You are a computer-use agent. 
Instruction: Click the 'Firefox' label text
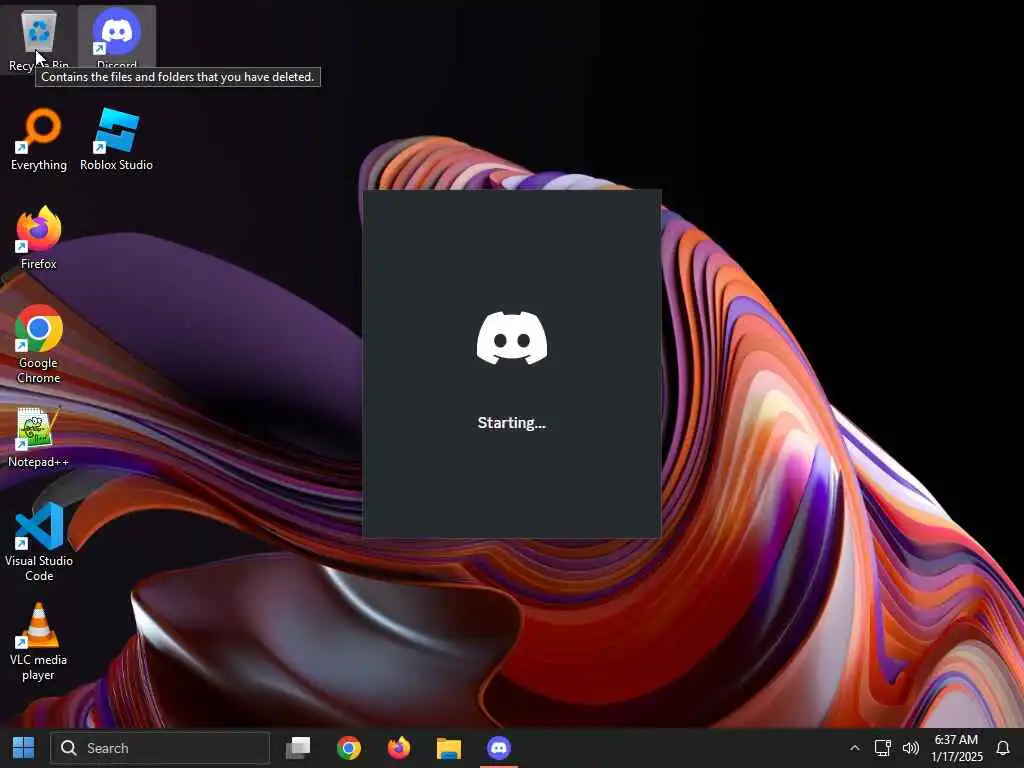click(x=39, y=264)
